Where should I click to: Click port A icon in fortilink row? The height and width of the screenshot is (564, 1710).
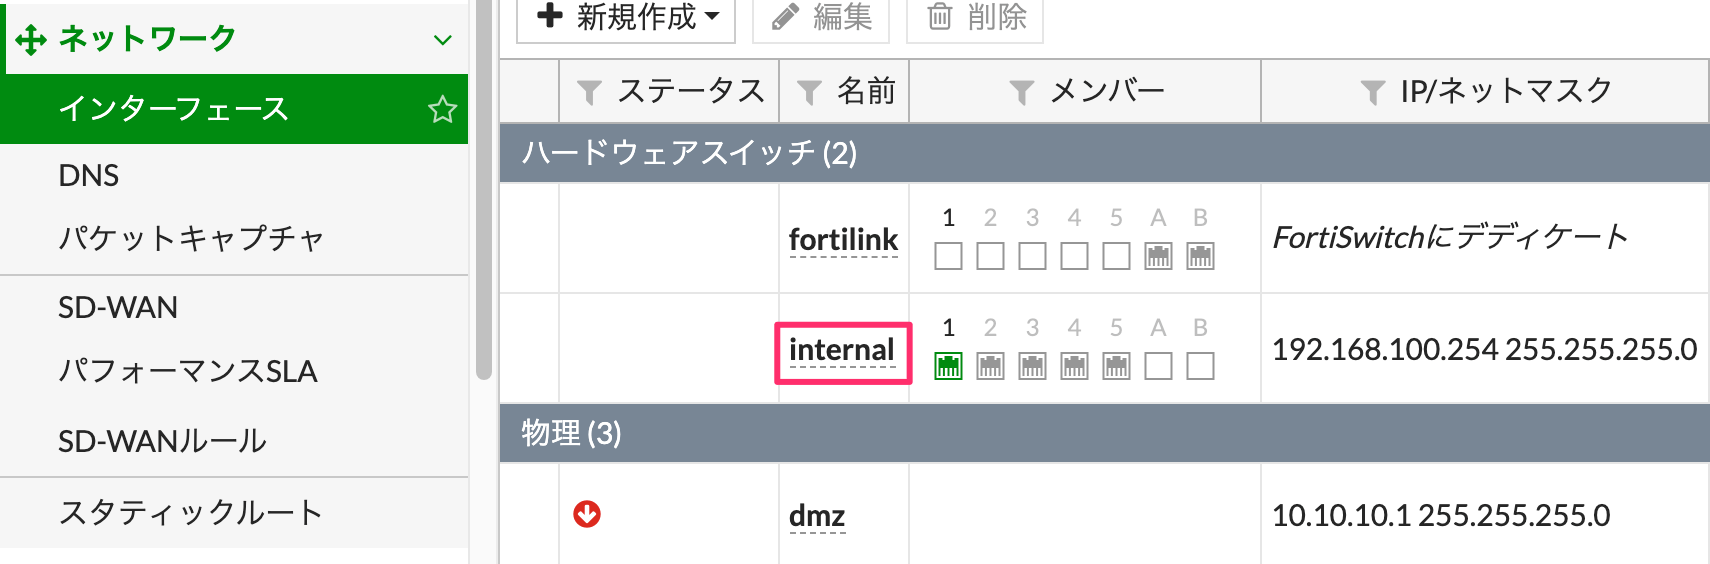[1158, 256]
